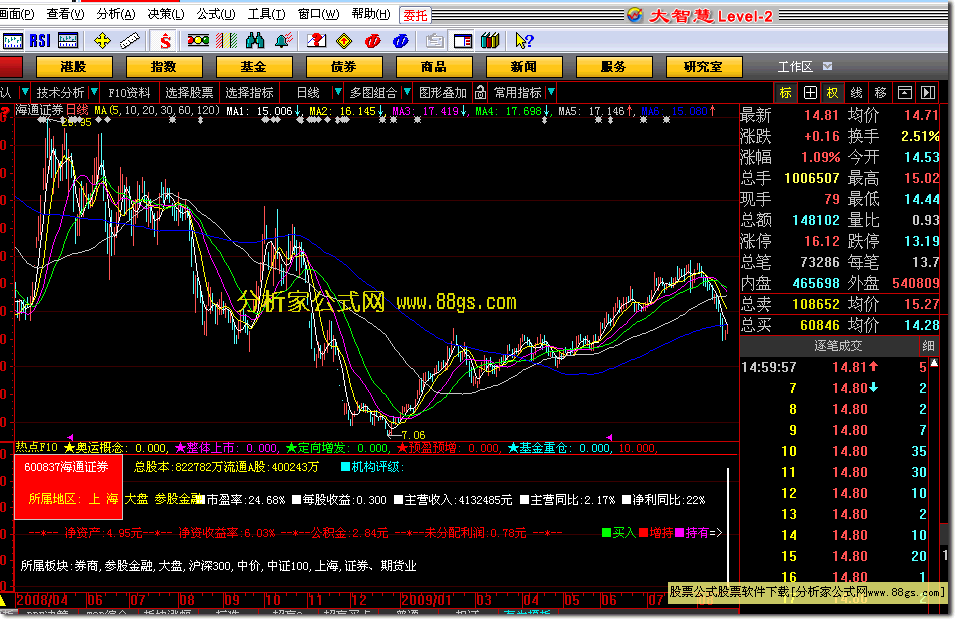This screenshot has width=958, height=621.
Task: Click the red dollar sign icon
Action: (x=165, y=41)
